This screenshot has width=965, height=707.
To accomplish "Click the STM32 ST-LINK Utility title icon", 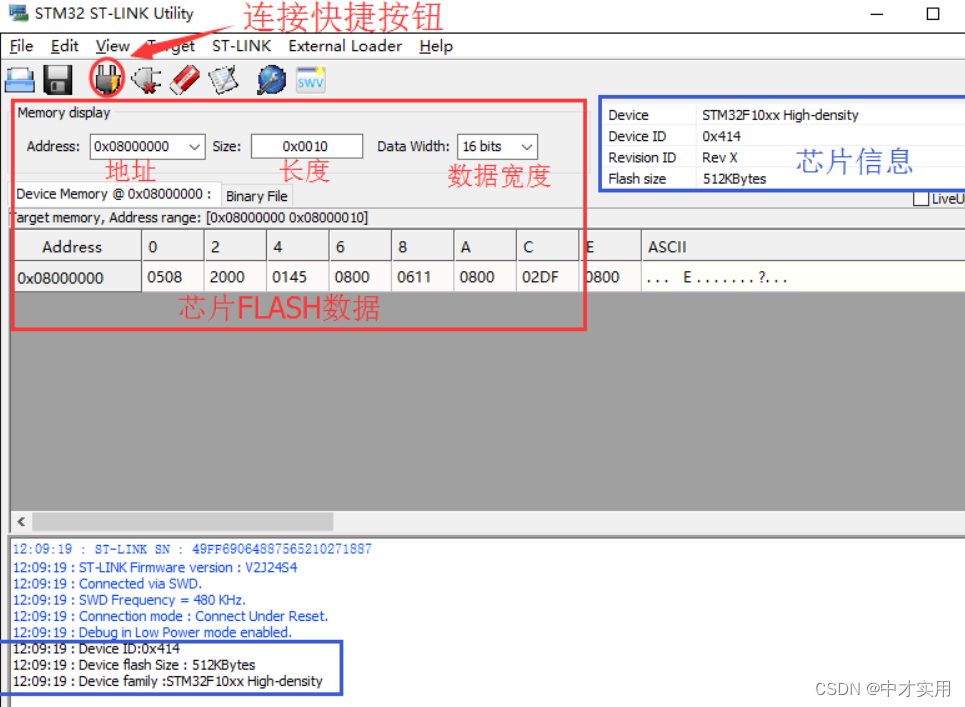I will (18, 12).
